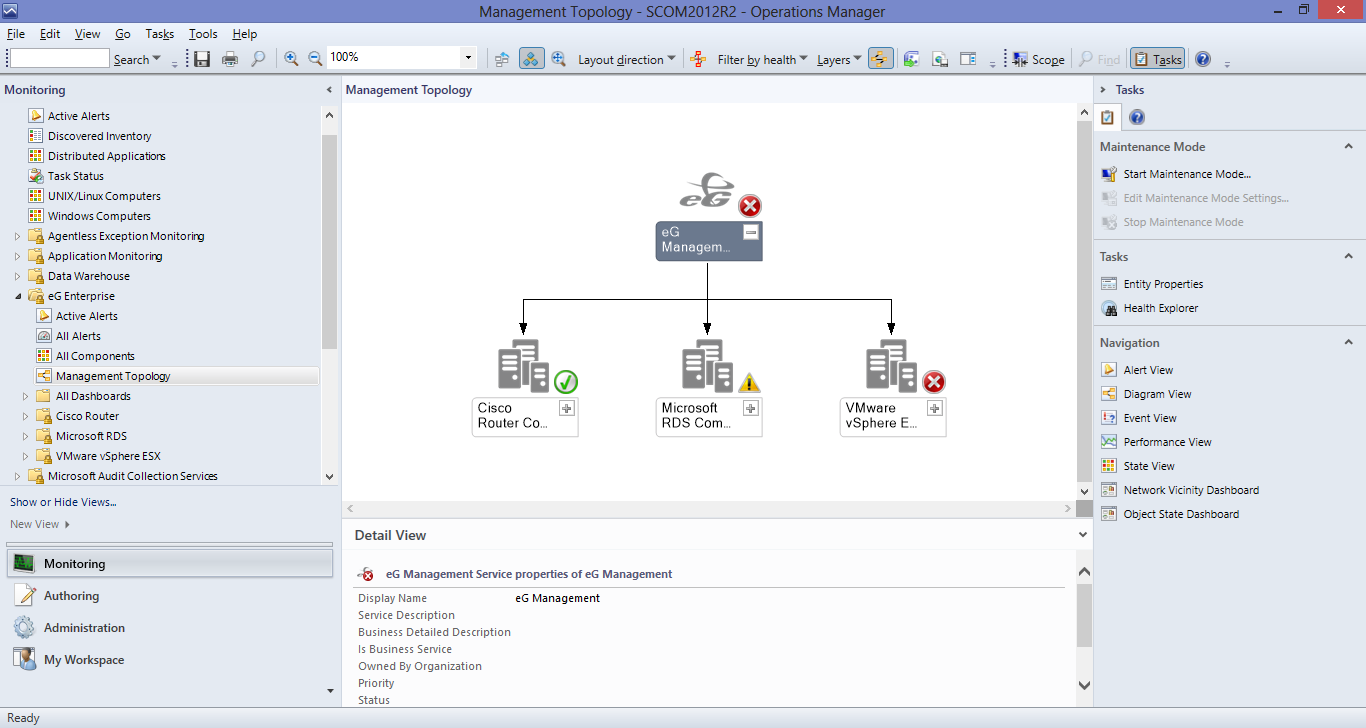Expand the Data Warehouse folder
This screenshot has width=1366, height=728.
(17, 276)
